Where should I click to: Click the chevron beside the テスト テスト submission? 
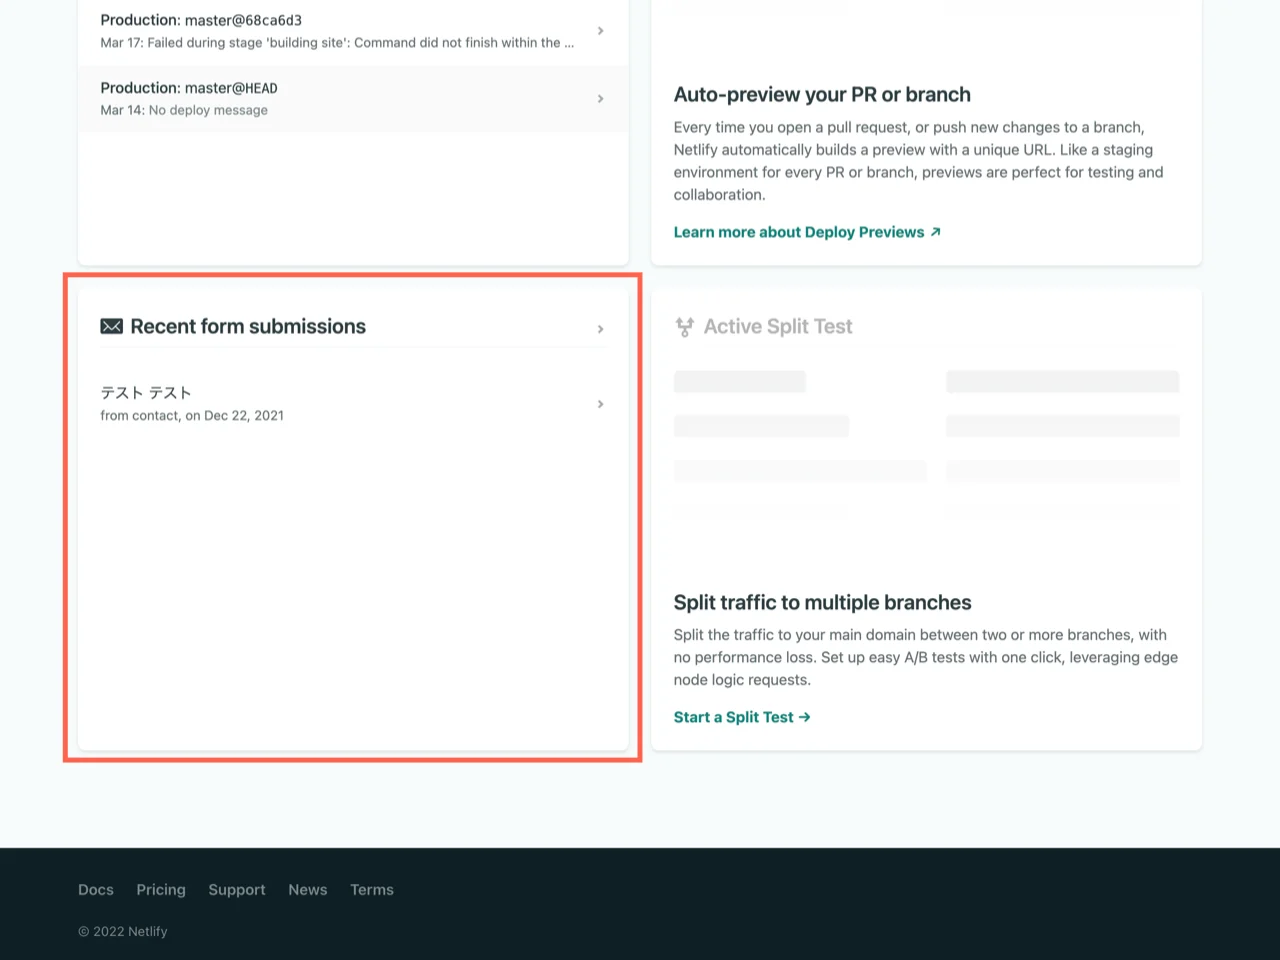point(601,404)
